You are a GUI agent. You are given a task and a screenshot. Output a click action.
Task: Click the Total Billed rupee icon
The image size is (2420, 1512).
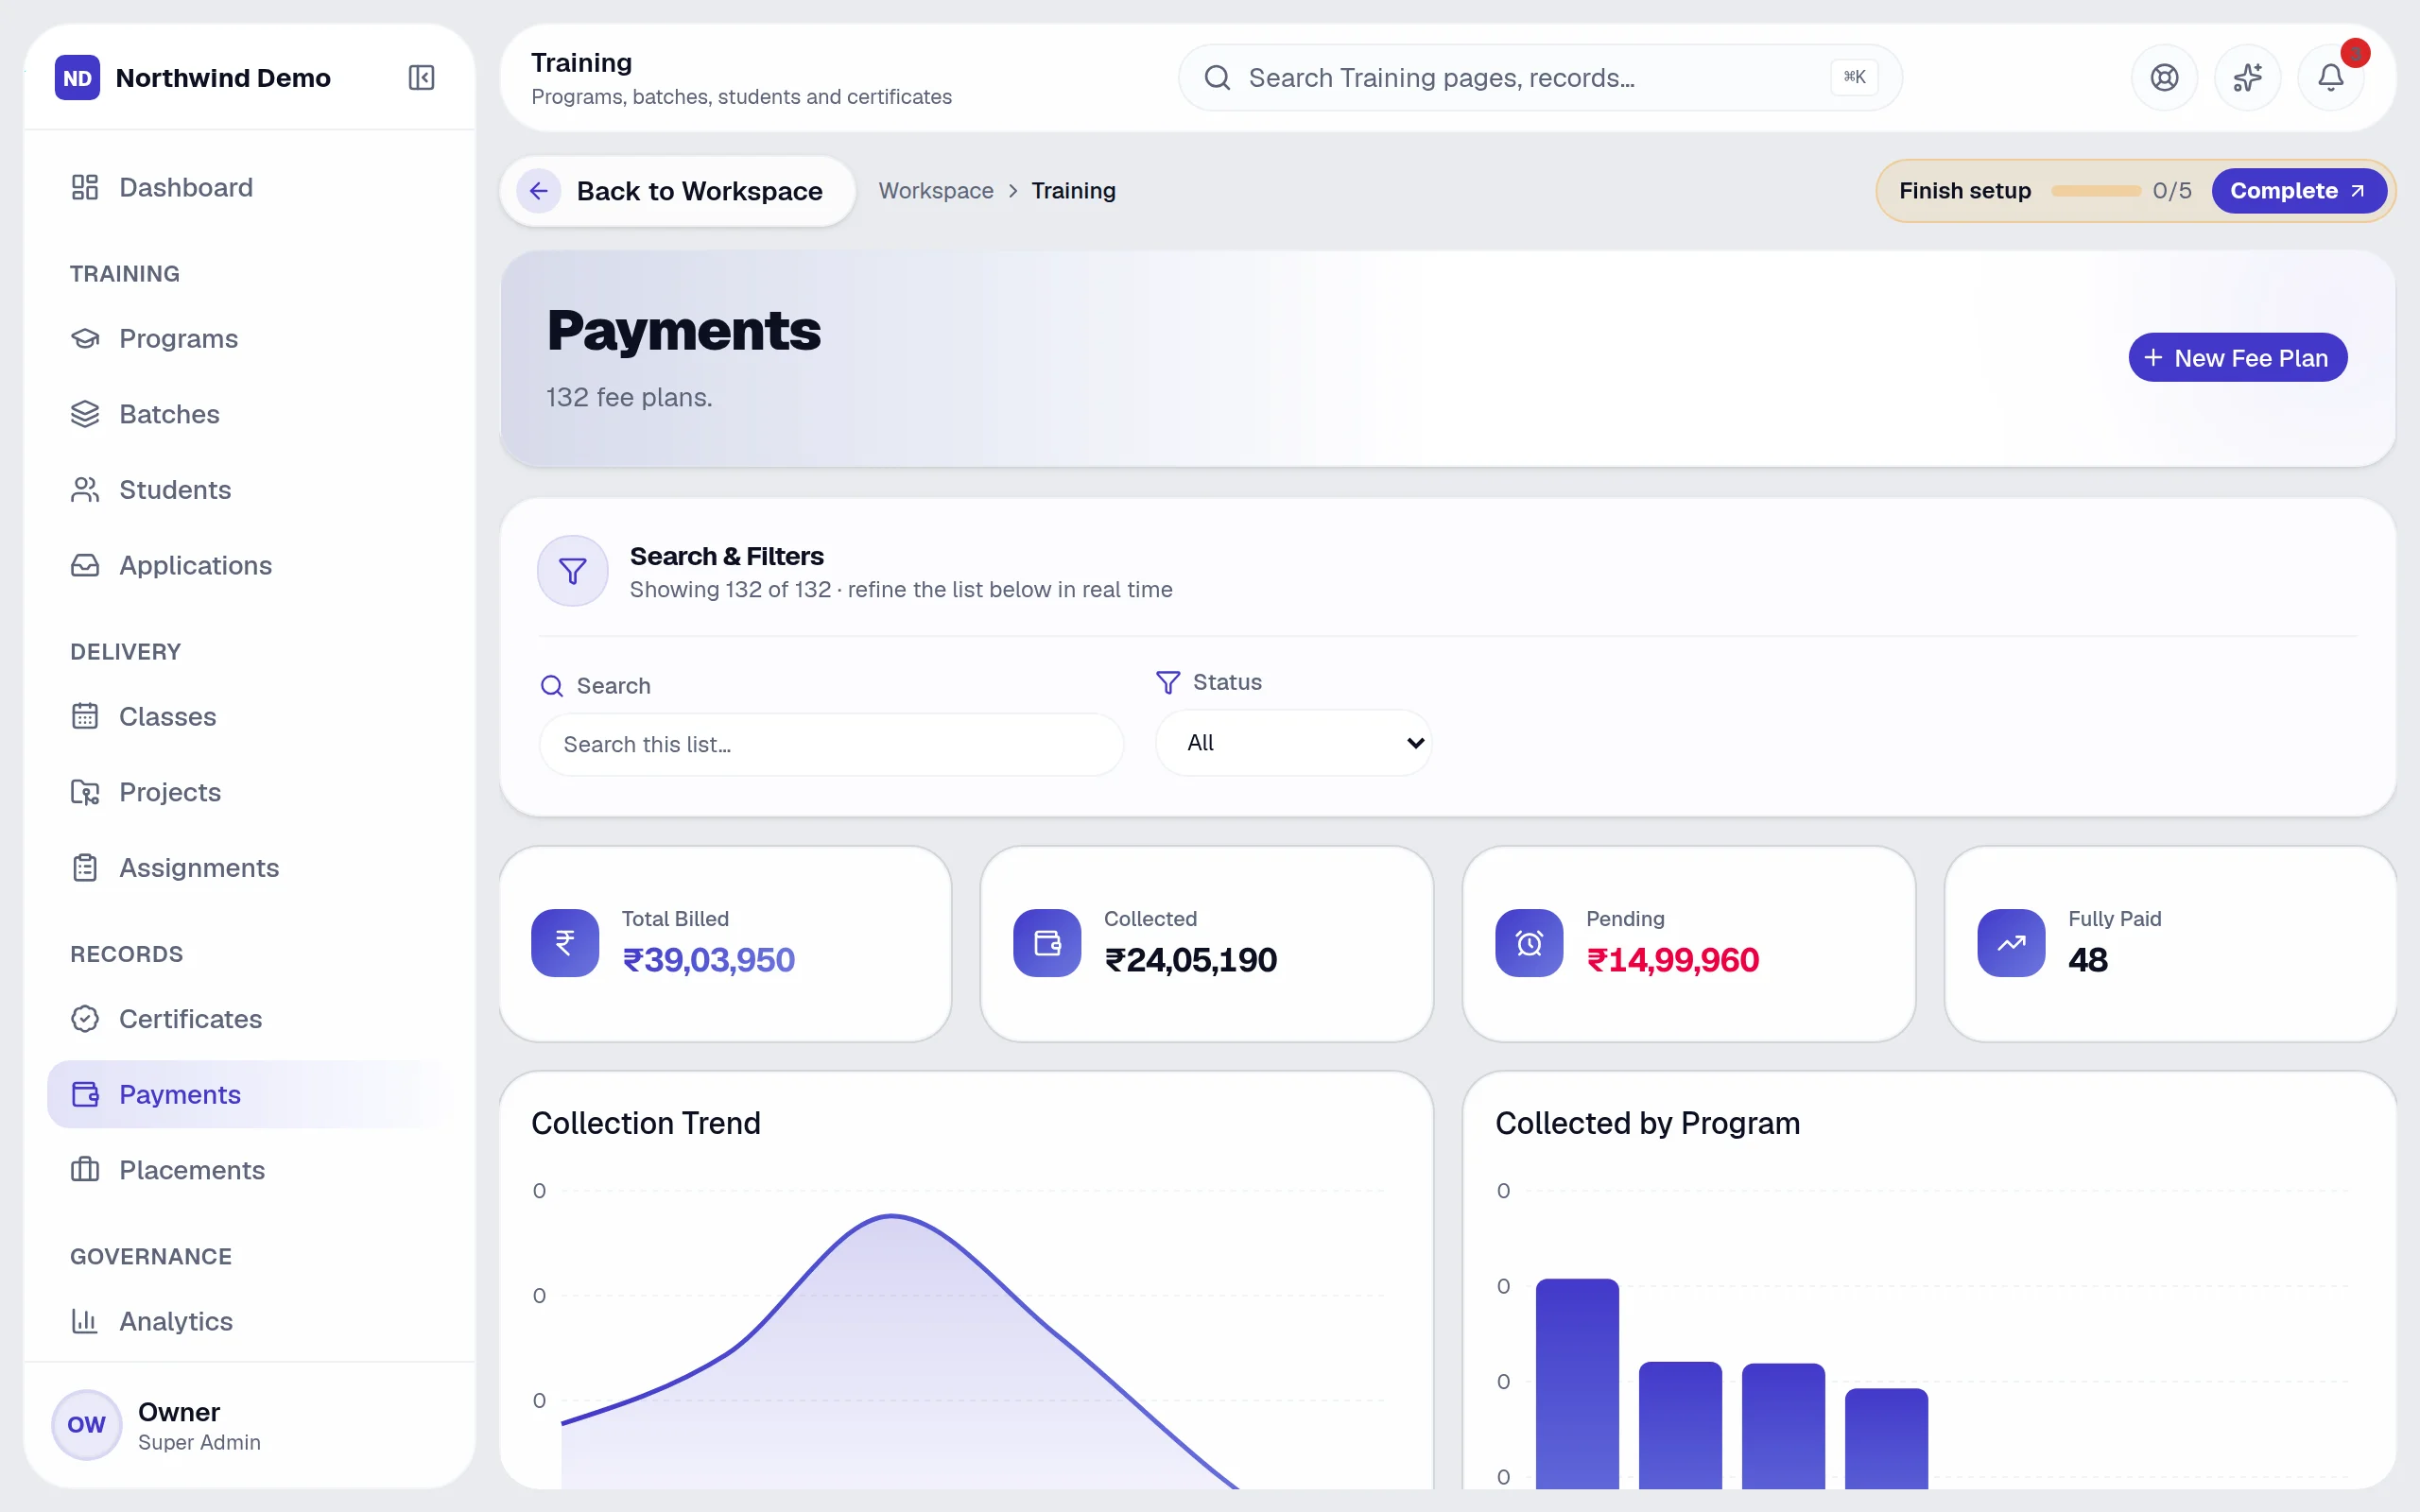565,942
